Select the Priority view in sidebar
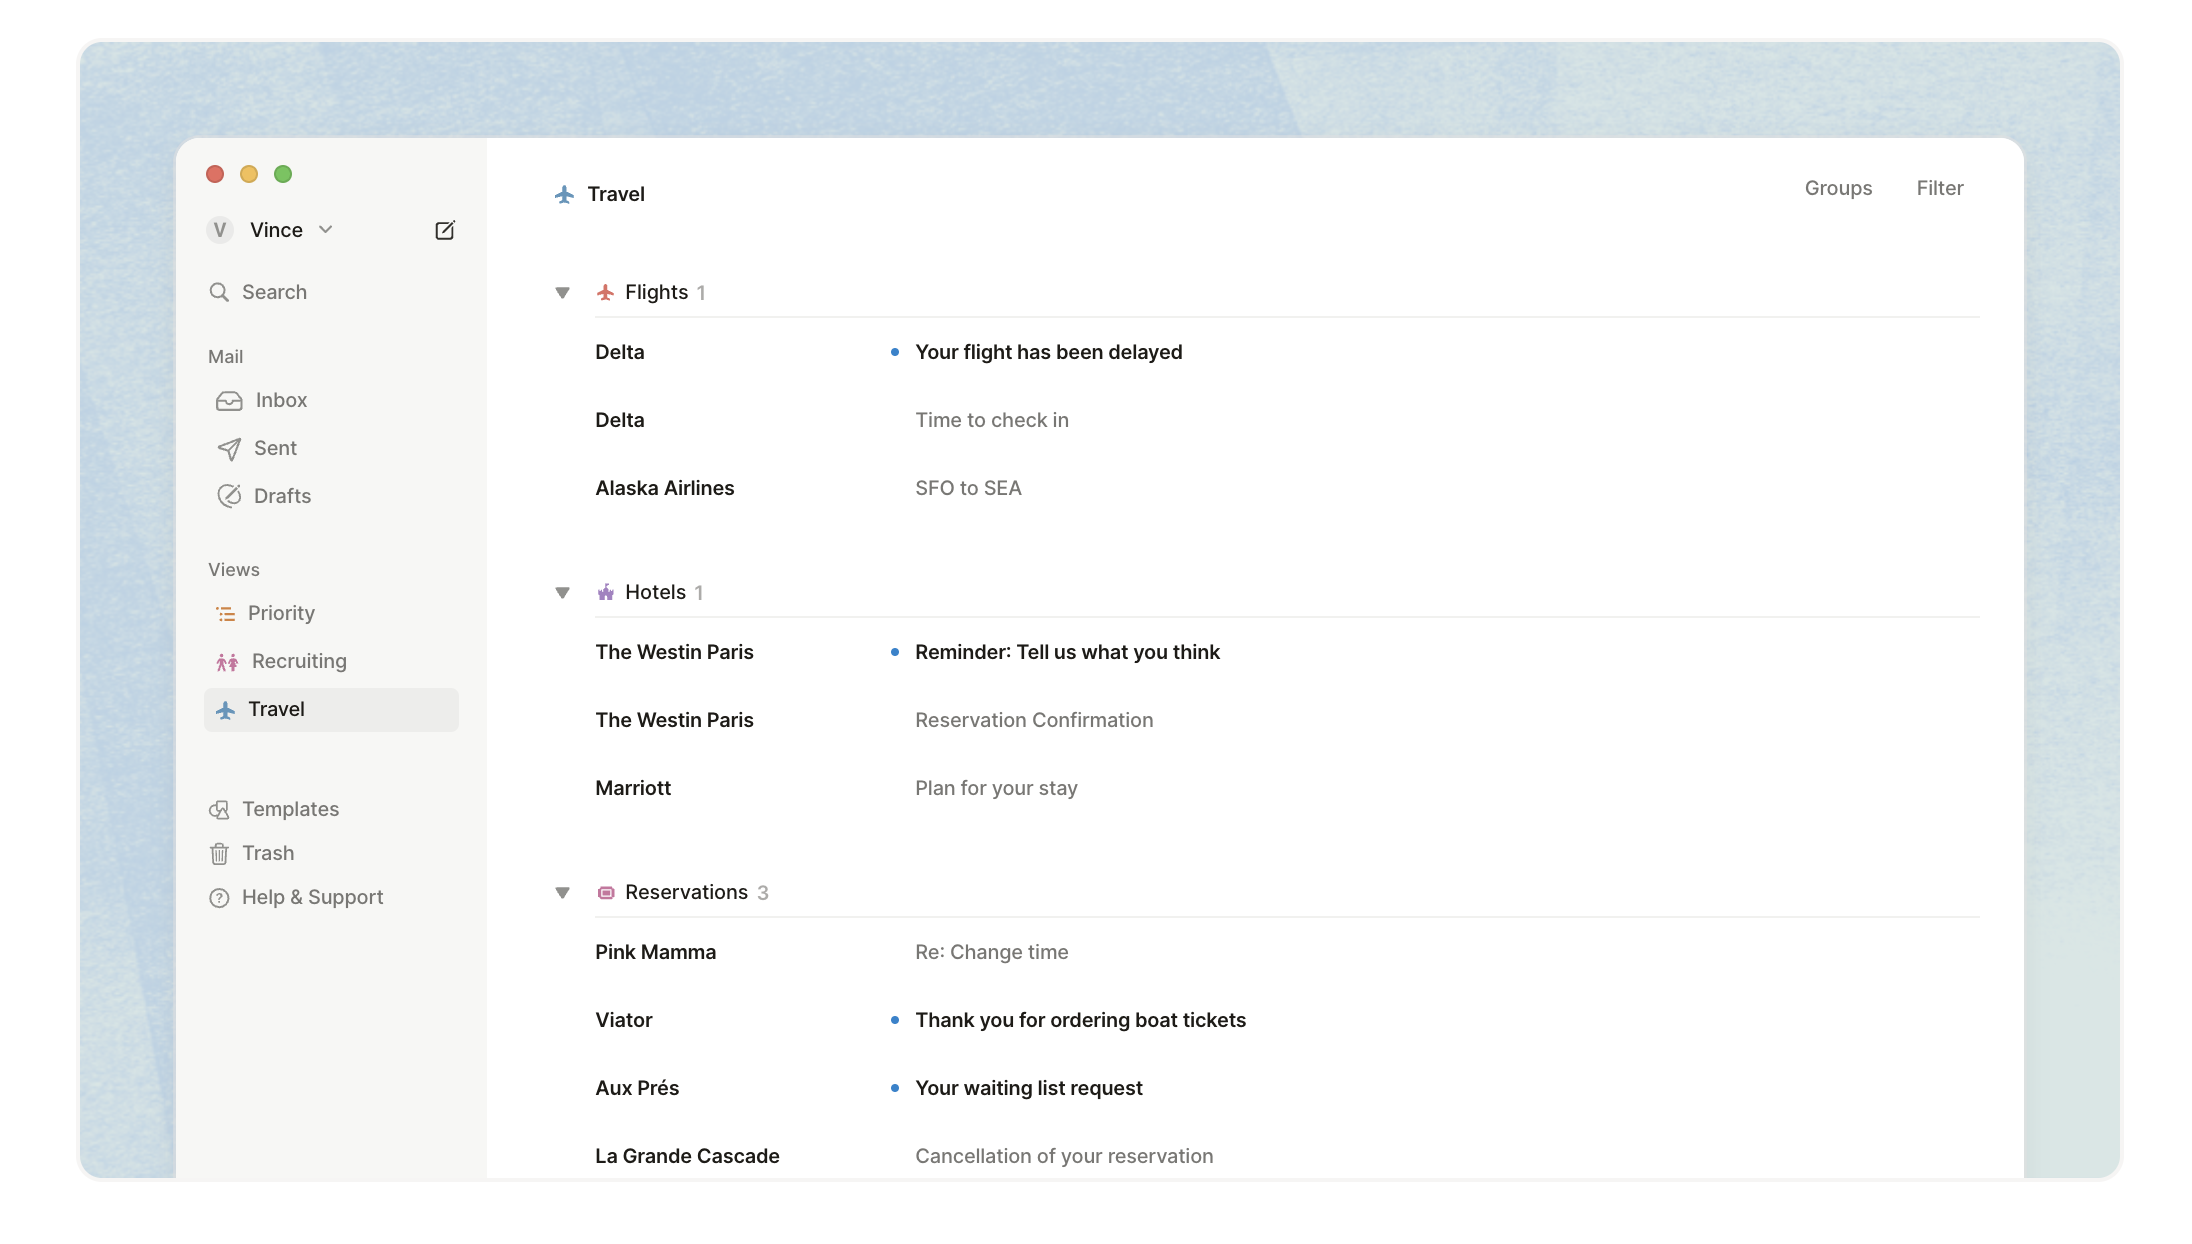 click(283, 613)
